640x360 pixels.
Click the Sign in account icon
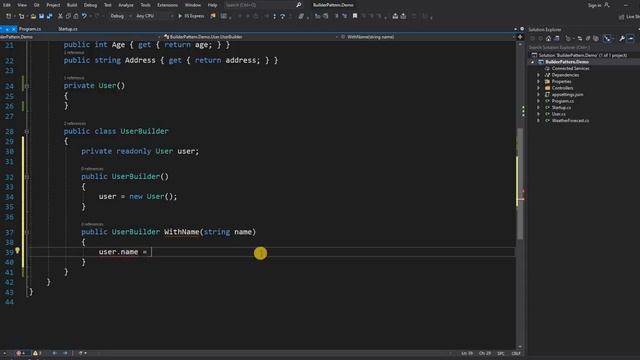(607, 5)
